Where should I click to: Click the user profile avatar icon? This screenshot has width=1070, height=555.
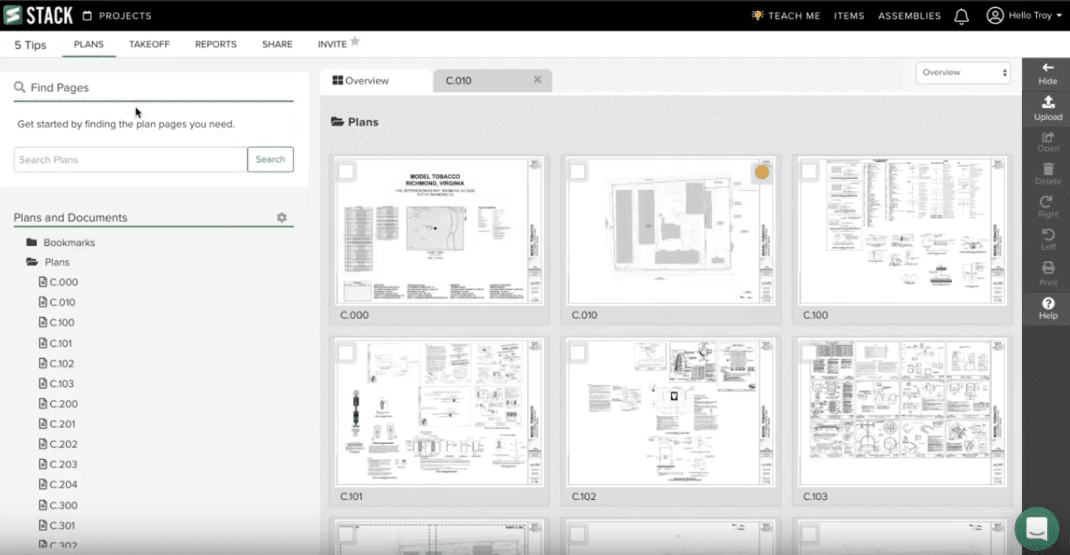[995, 15]
